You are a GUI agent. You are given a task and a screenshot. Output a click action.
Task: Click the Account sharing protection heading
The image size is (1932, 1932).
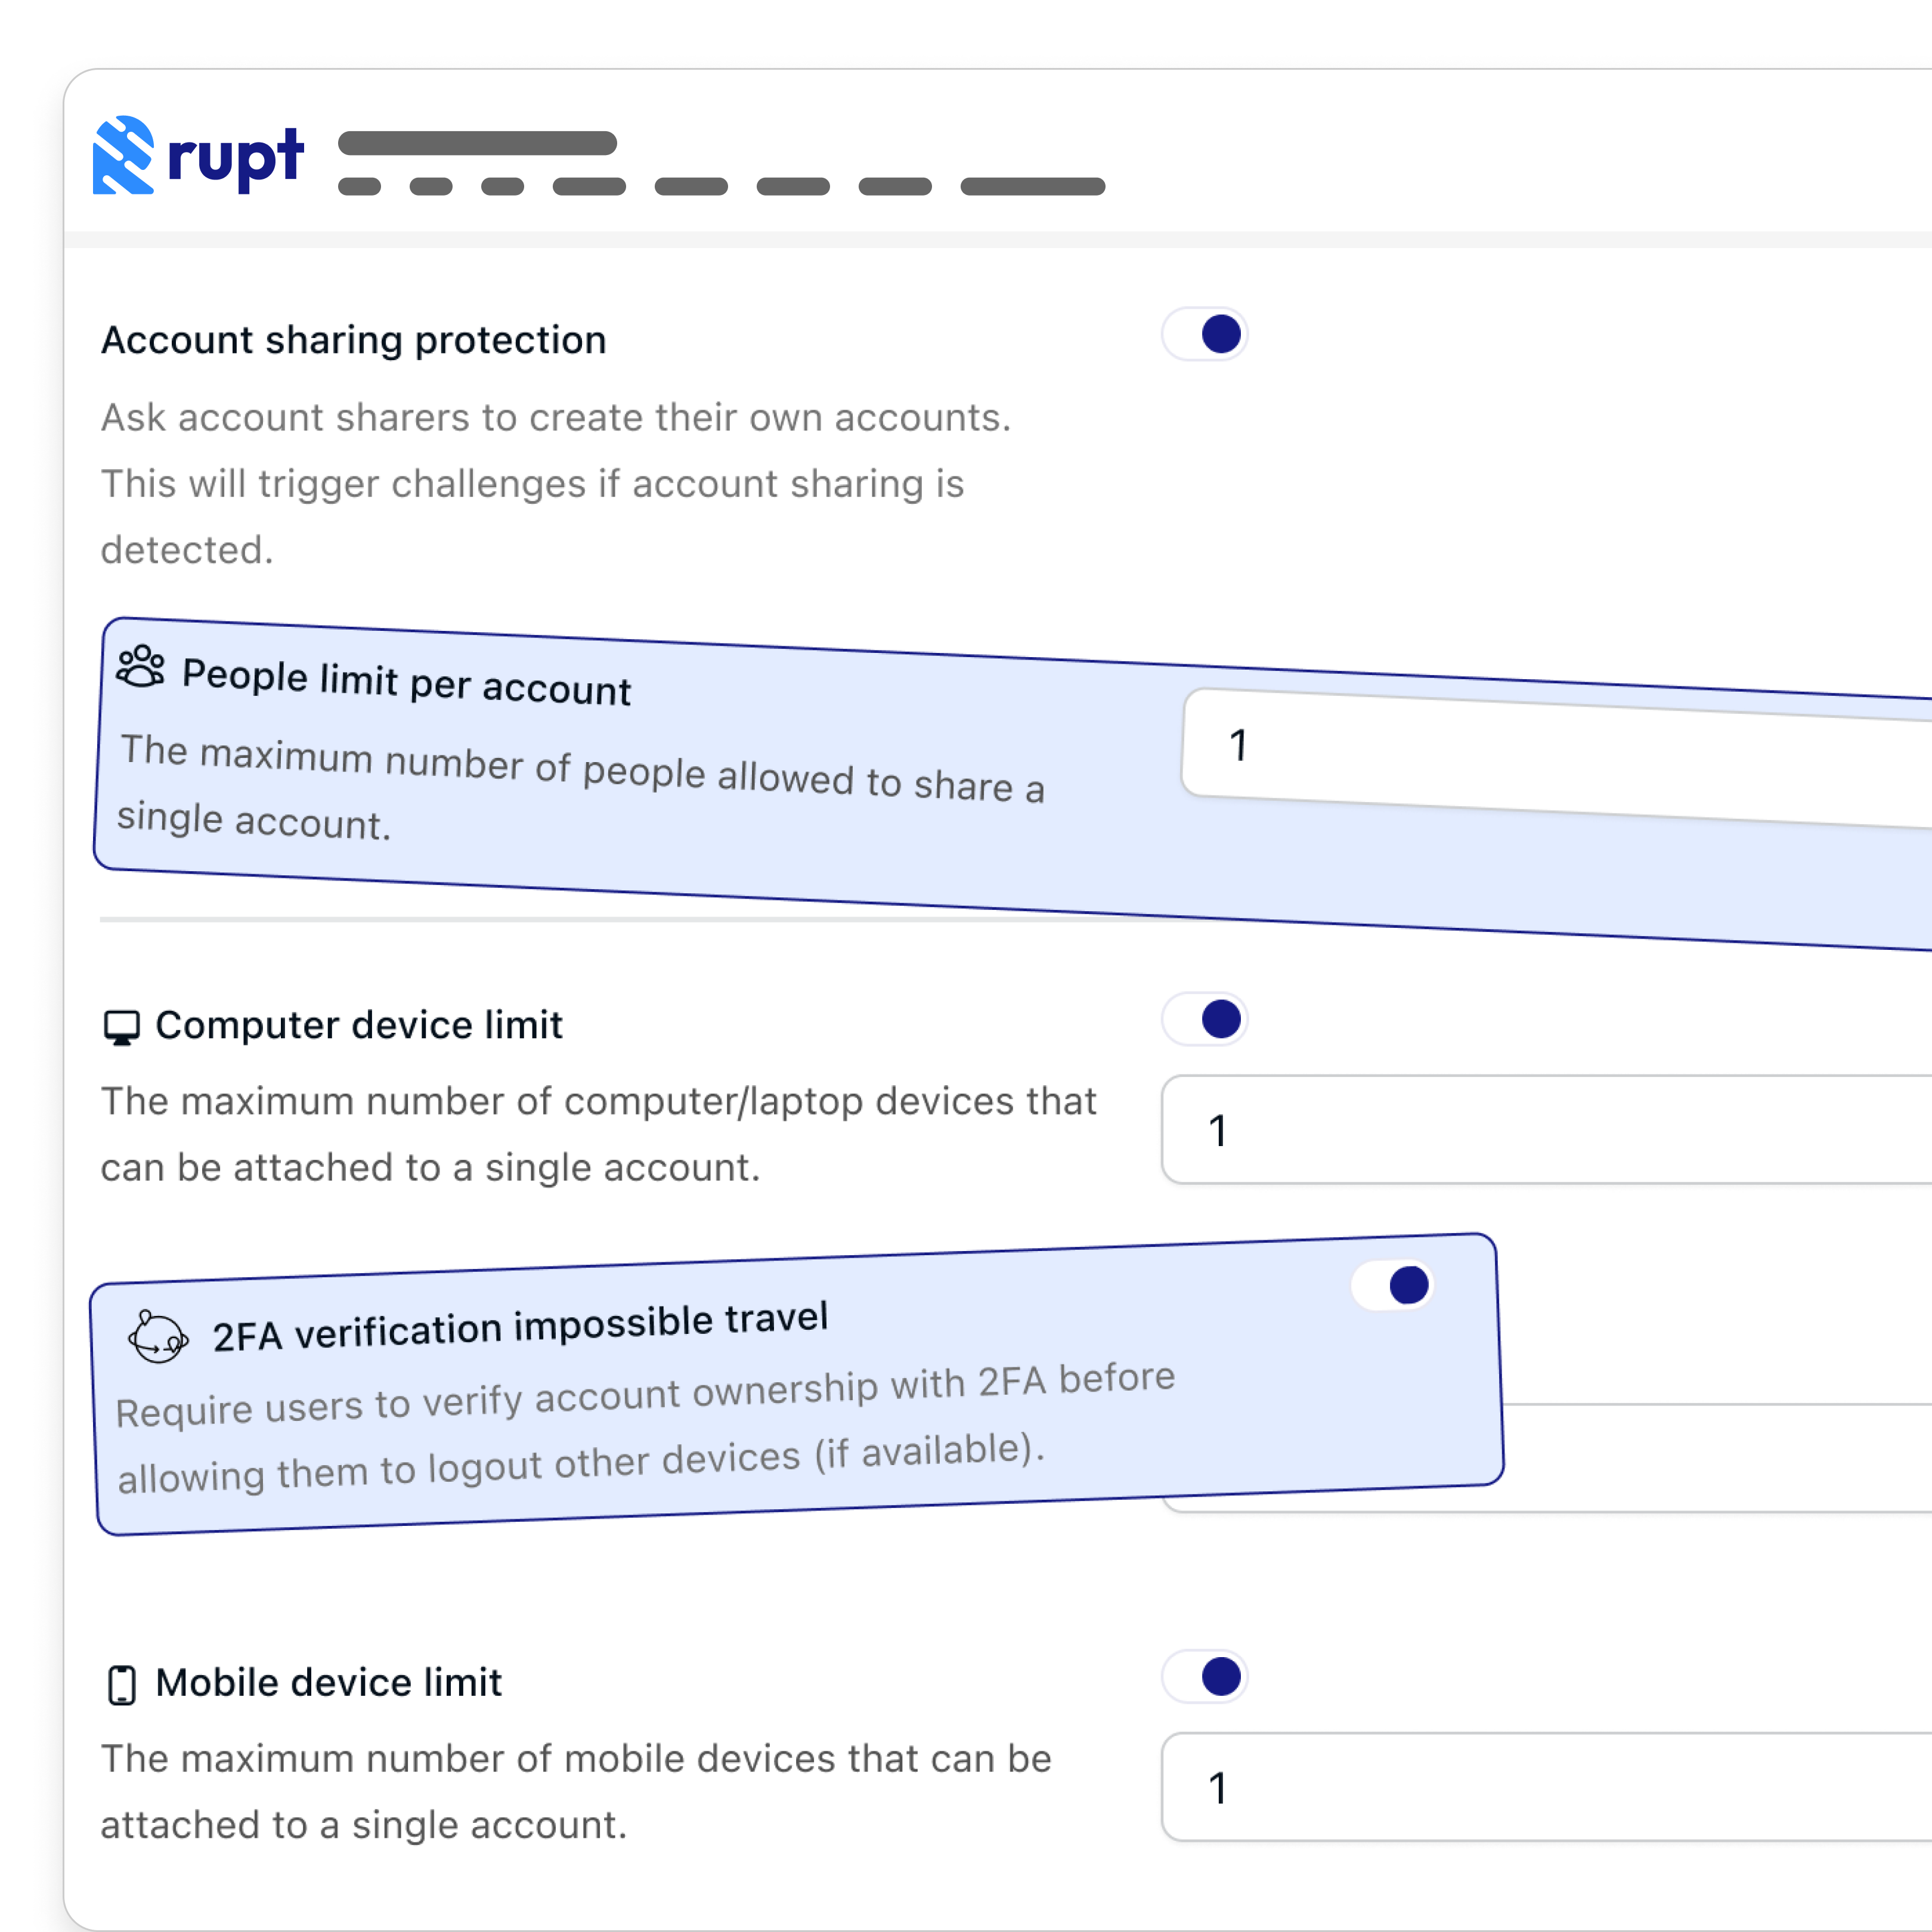coord(353,340)
